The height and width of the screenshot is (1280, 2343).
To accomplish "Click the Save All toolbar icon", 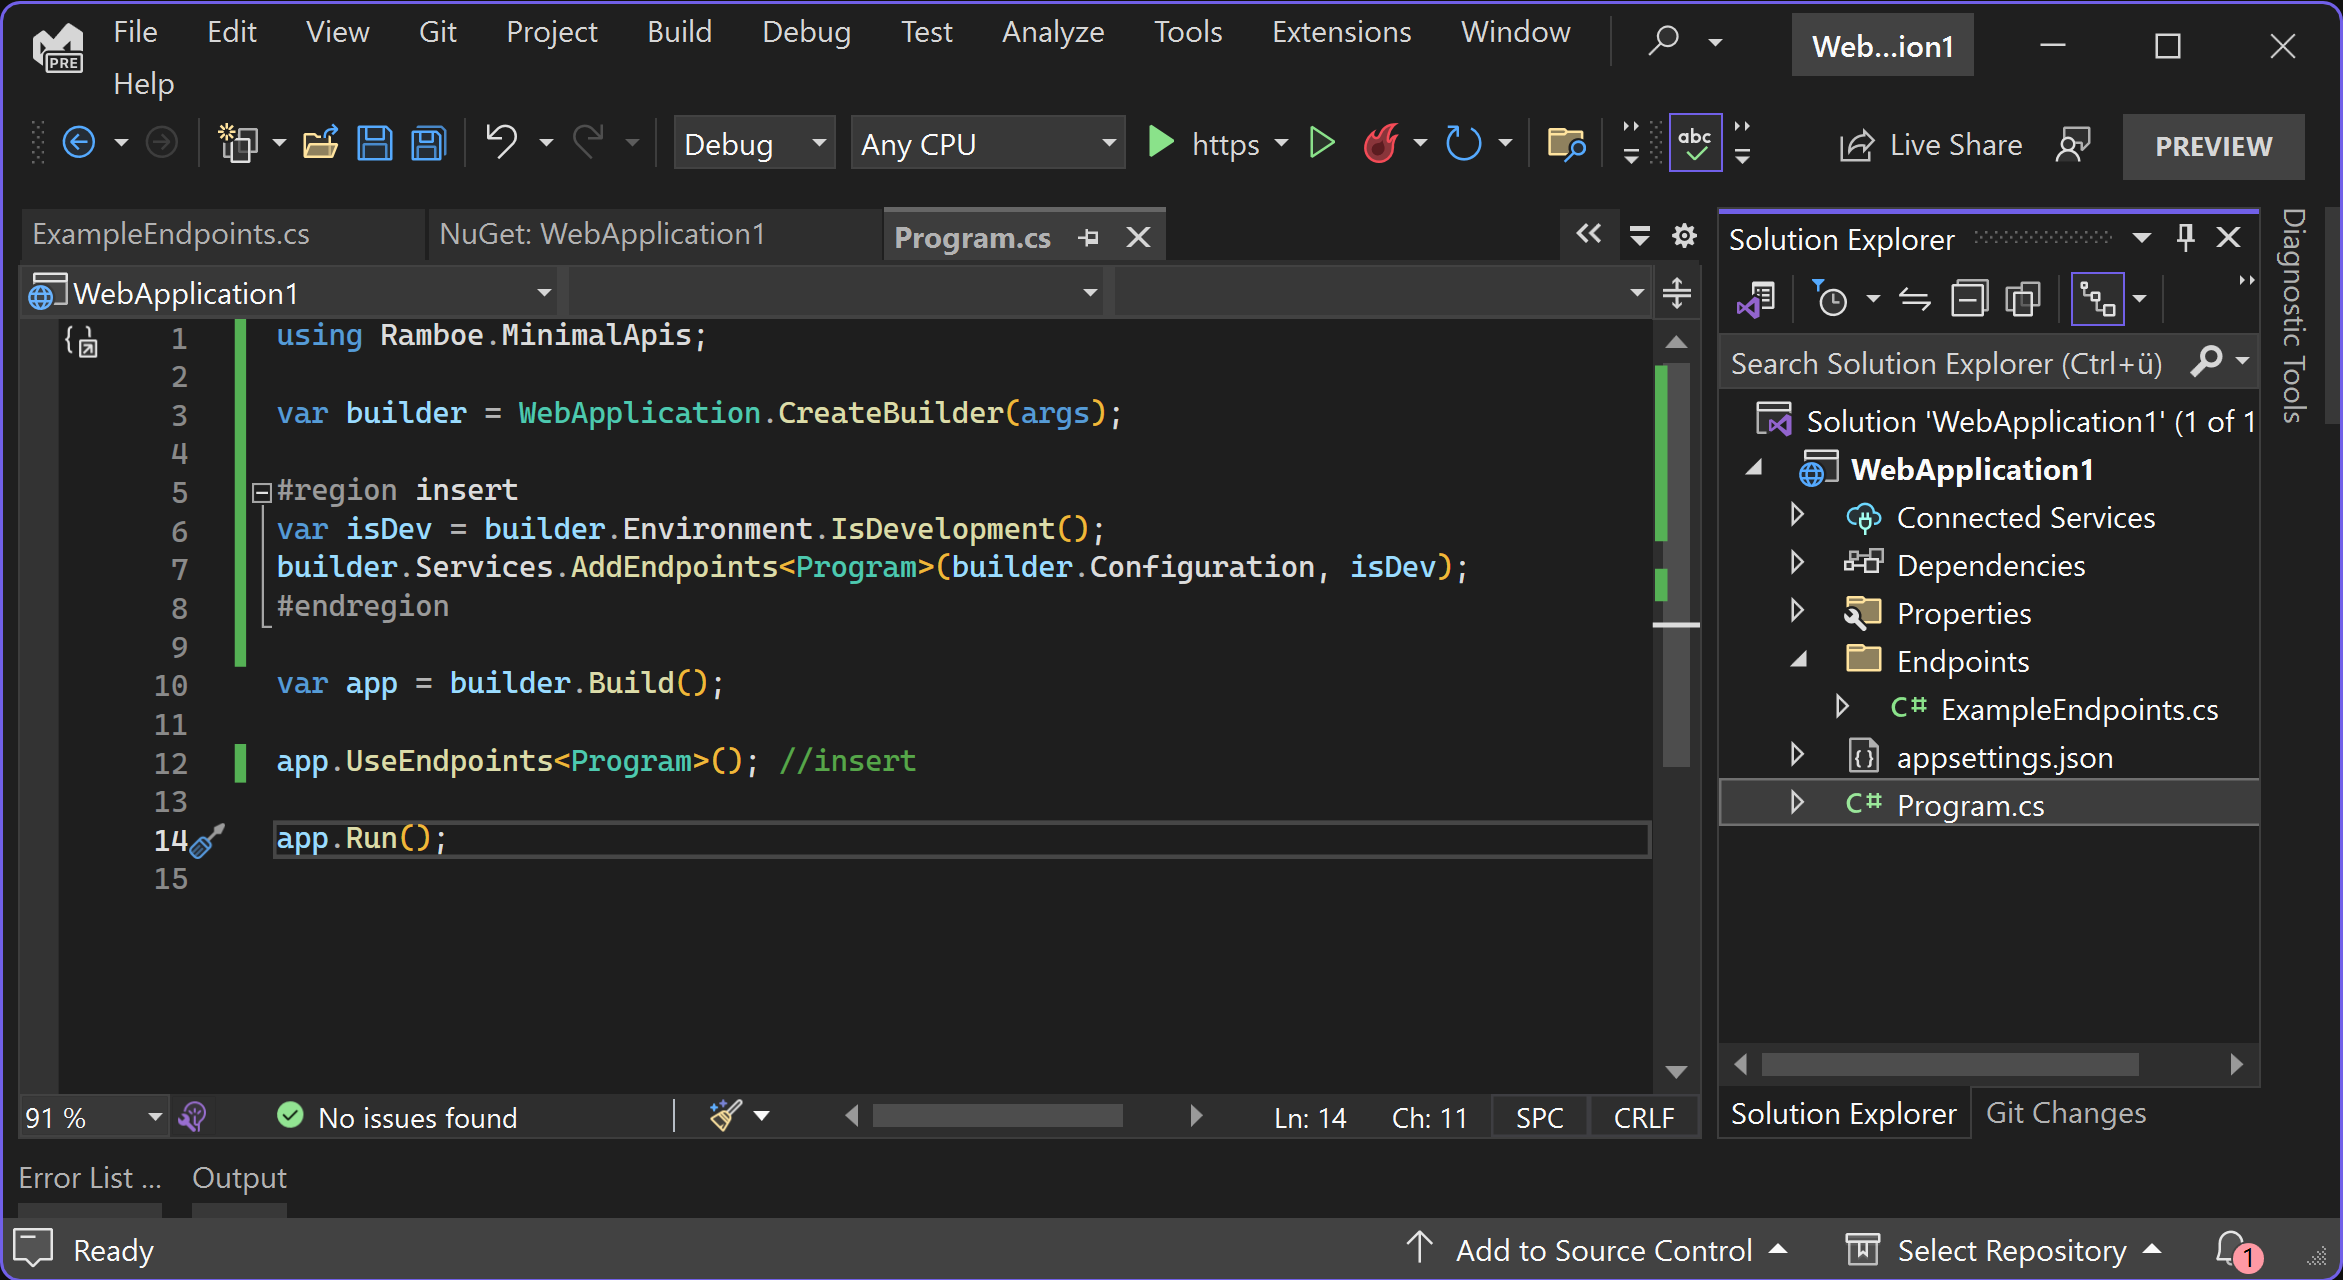I will (x=429, y=144).
